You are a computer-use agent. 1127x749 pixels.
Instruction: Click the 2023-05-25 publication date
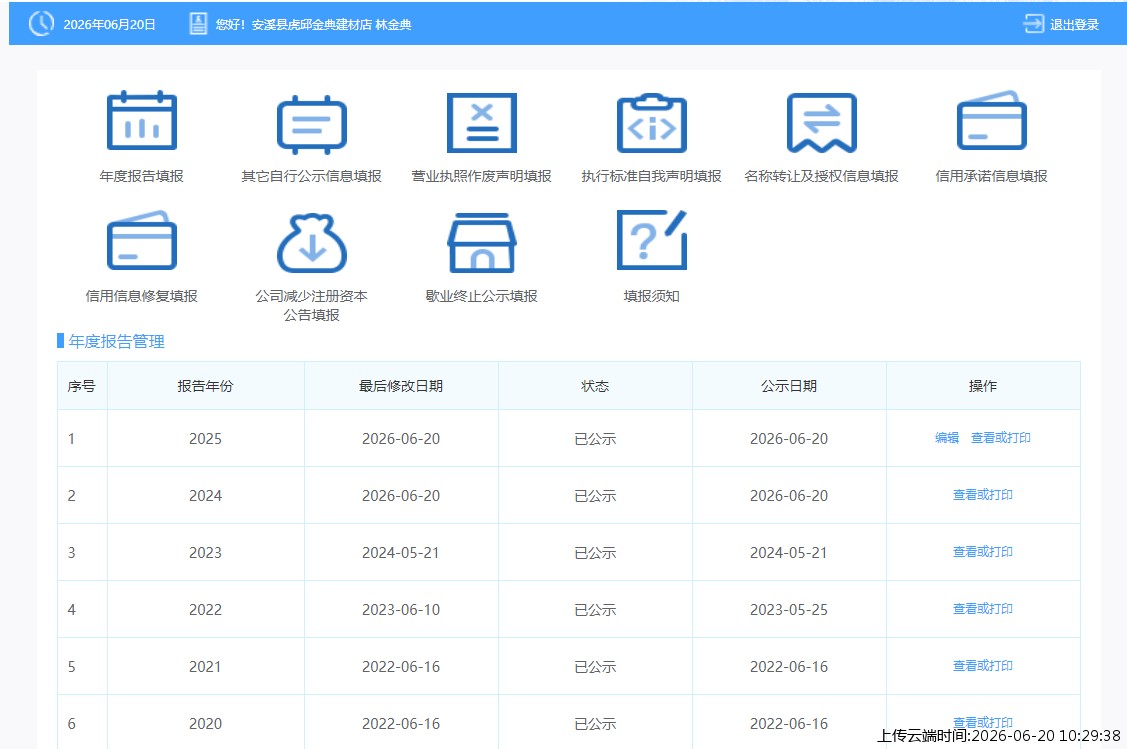tap(789, 610)
